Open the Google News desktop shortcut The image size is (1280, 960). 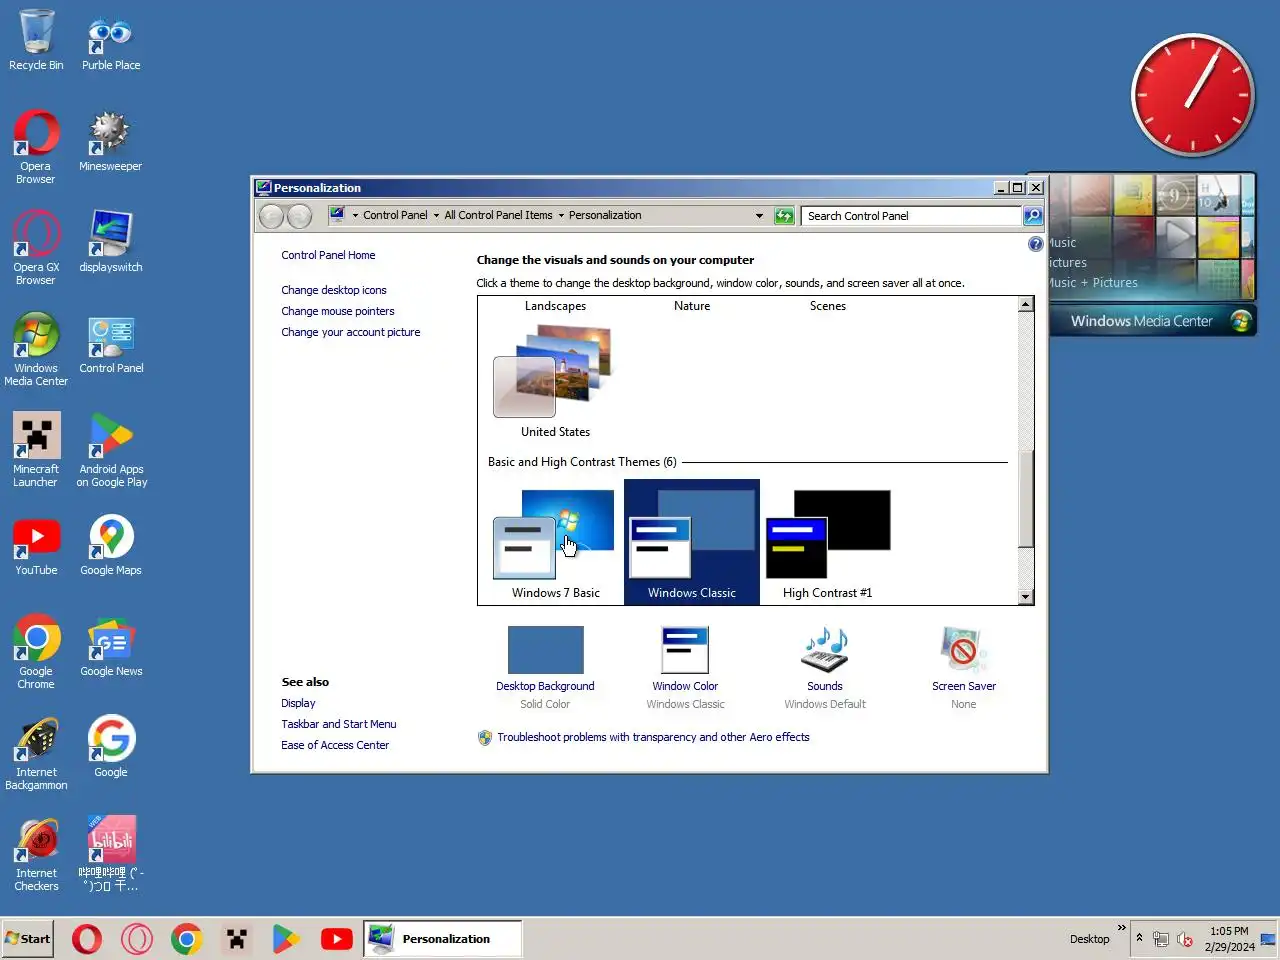pos(111,646)
